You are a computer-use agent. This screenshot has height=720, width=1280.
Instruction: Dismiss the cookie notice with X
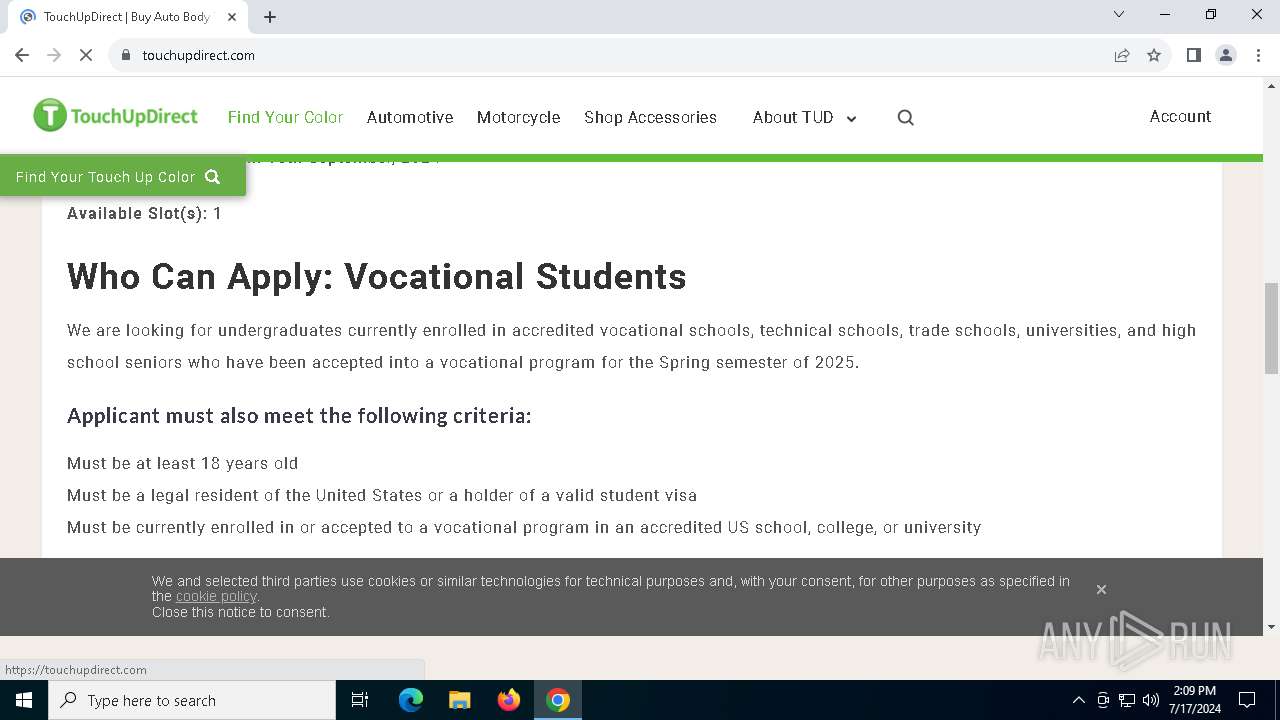(1101, 589)
